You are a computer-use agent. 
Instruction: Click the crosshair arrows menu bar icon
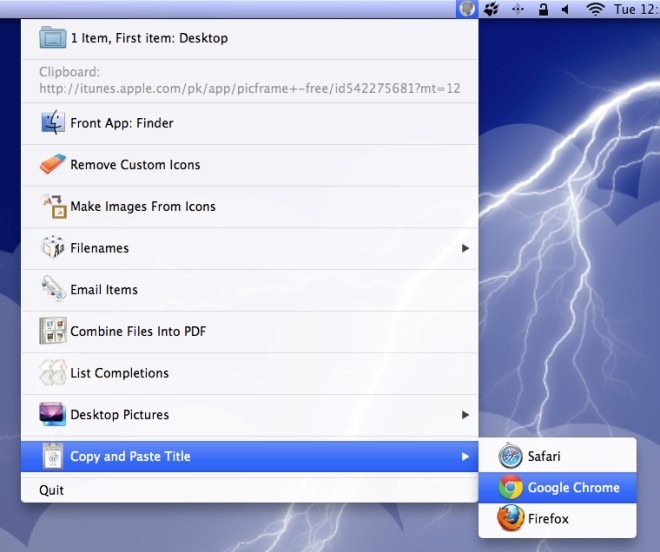click(518, 9)
